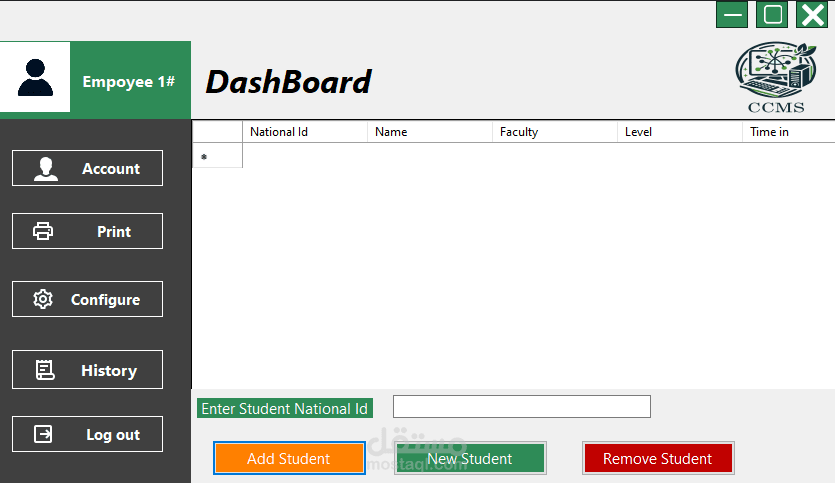
Task: Click the red Remove Student button
Action: [x=658, y=458]
